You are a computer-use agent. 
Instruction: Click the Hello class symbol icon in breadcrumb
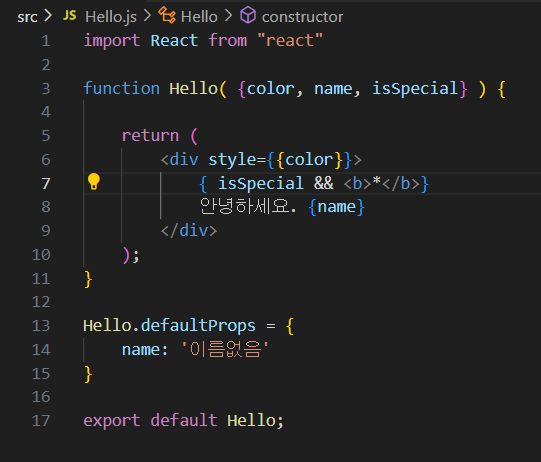click(x=167, y=16)
